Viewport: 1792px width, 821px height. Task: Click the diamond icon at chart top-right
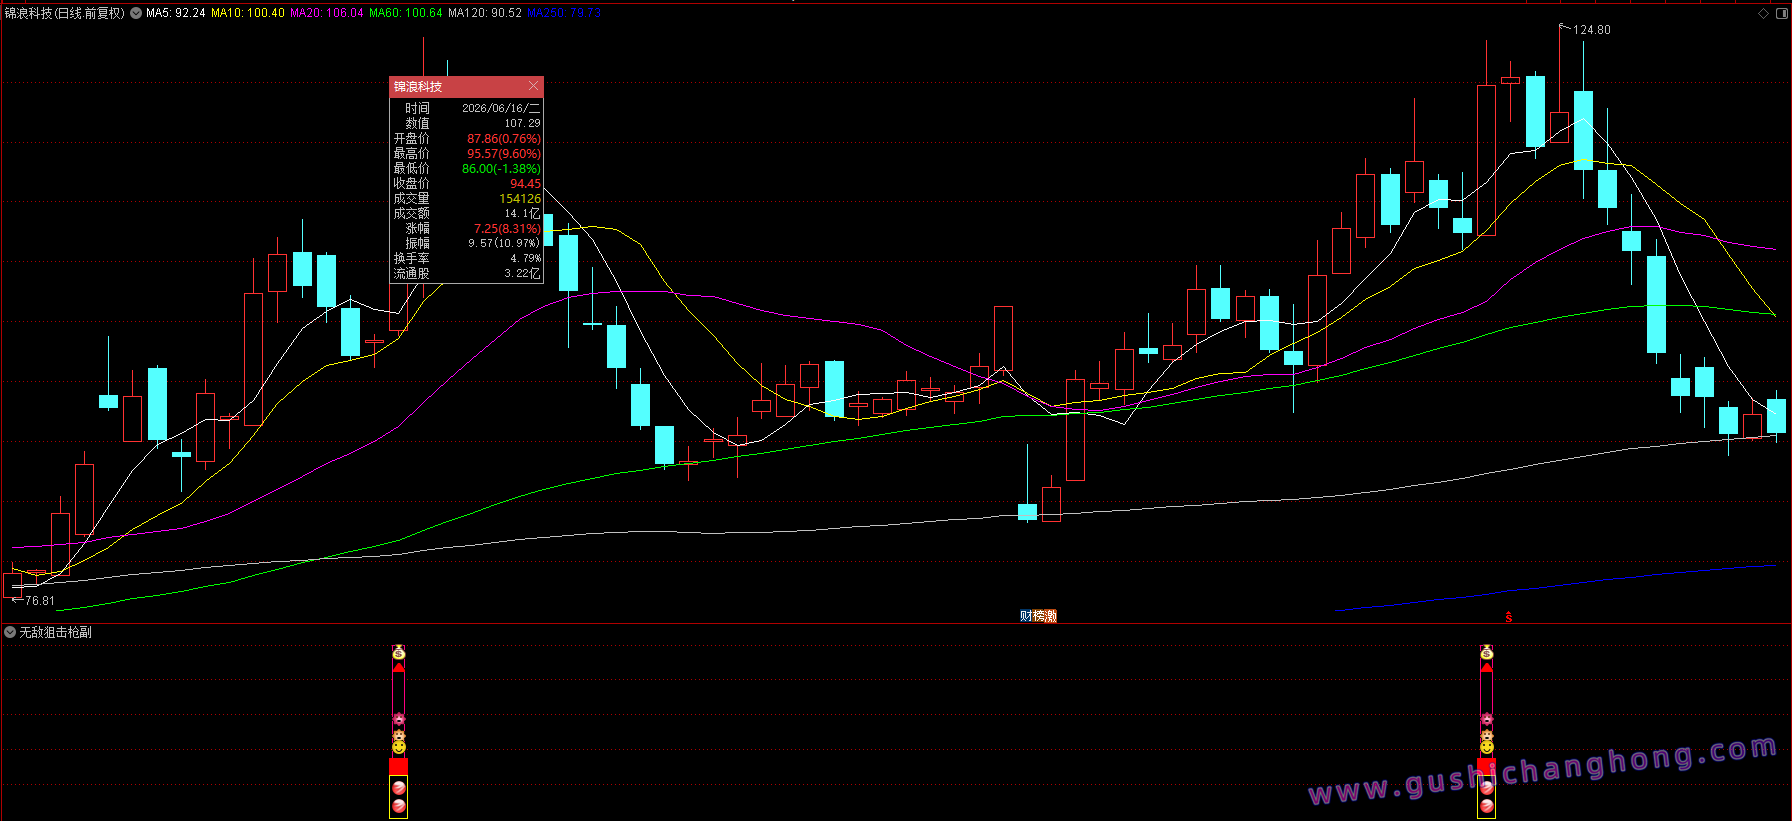pos(1763,13)
